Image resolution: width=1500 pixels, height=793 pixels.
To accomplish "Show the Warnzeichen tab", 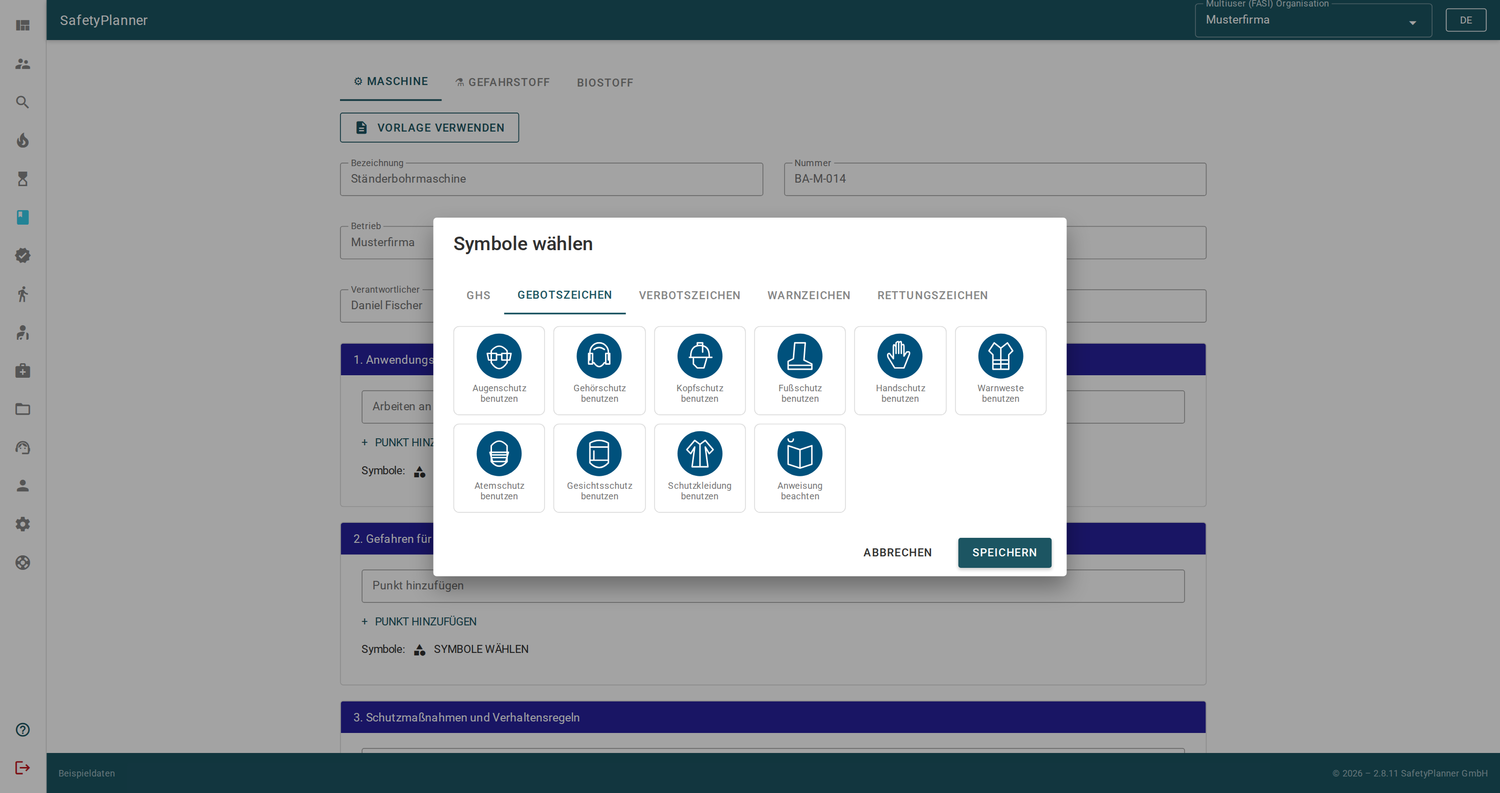I will (809, 295).
